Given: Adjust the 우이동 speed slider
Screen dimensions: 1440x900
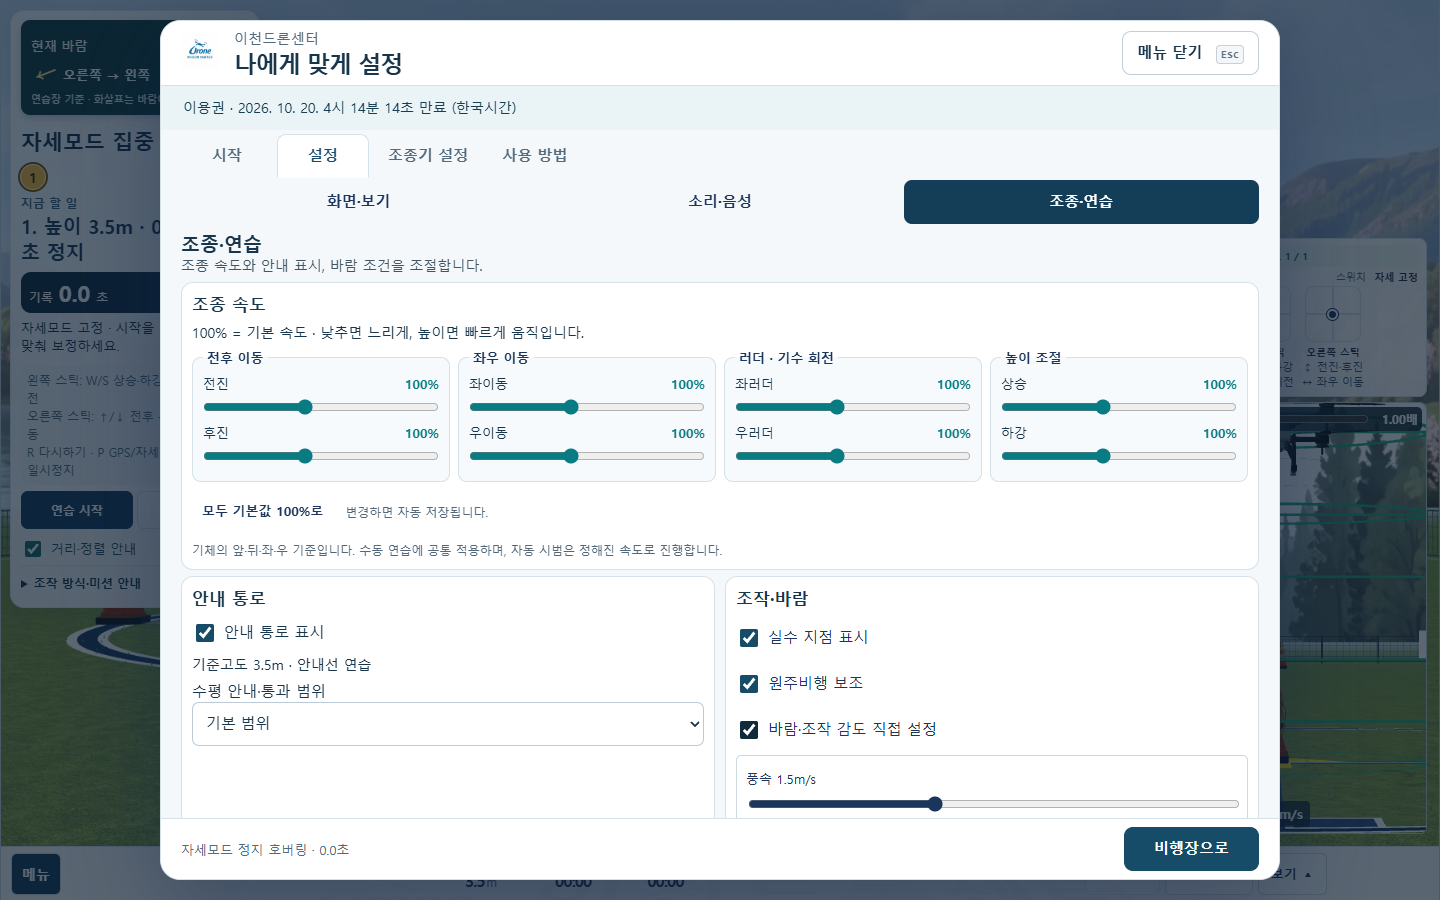Looking at the screenshot, I should pyautogui.click(x=587, y=456).
